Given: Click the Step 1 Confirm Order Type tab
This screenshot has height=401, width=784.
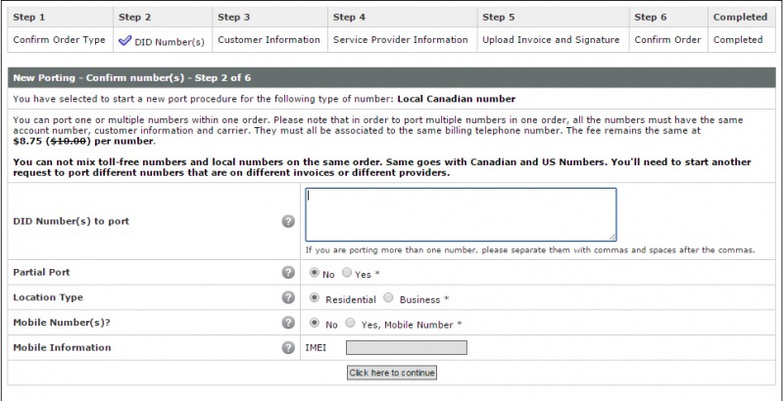Looking at the screenshot, I should pyautogui.click(x=60, y=40).
